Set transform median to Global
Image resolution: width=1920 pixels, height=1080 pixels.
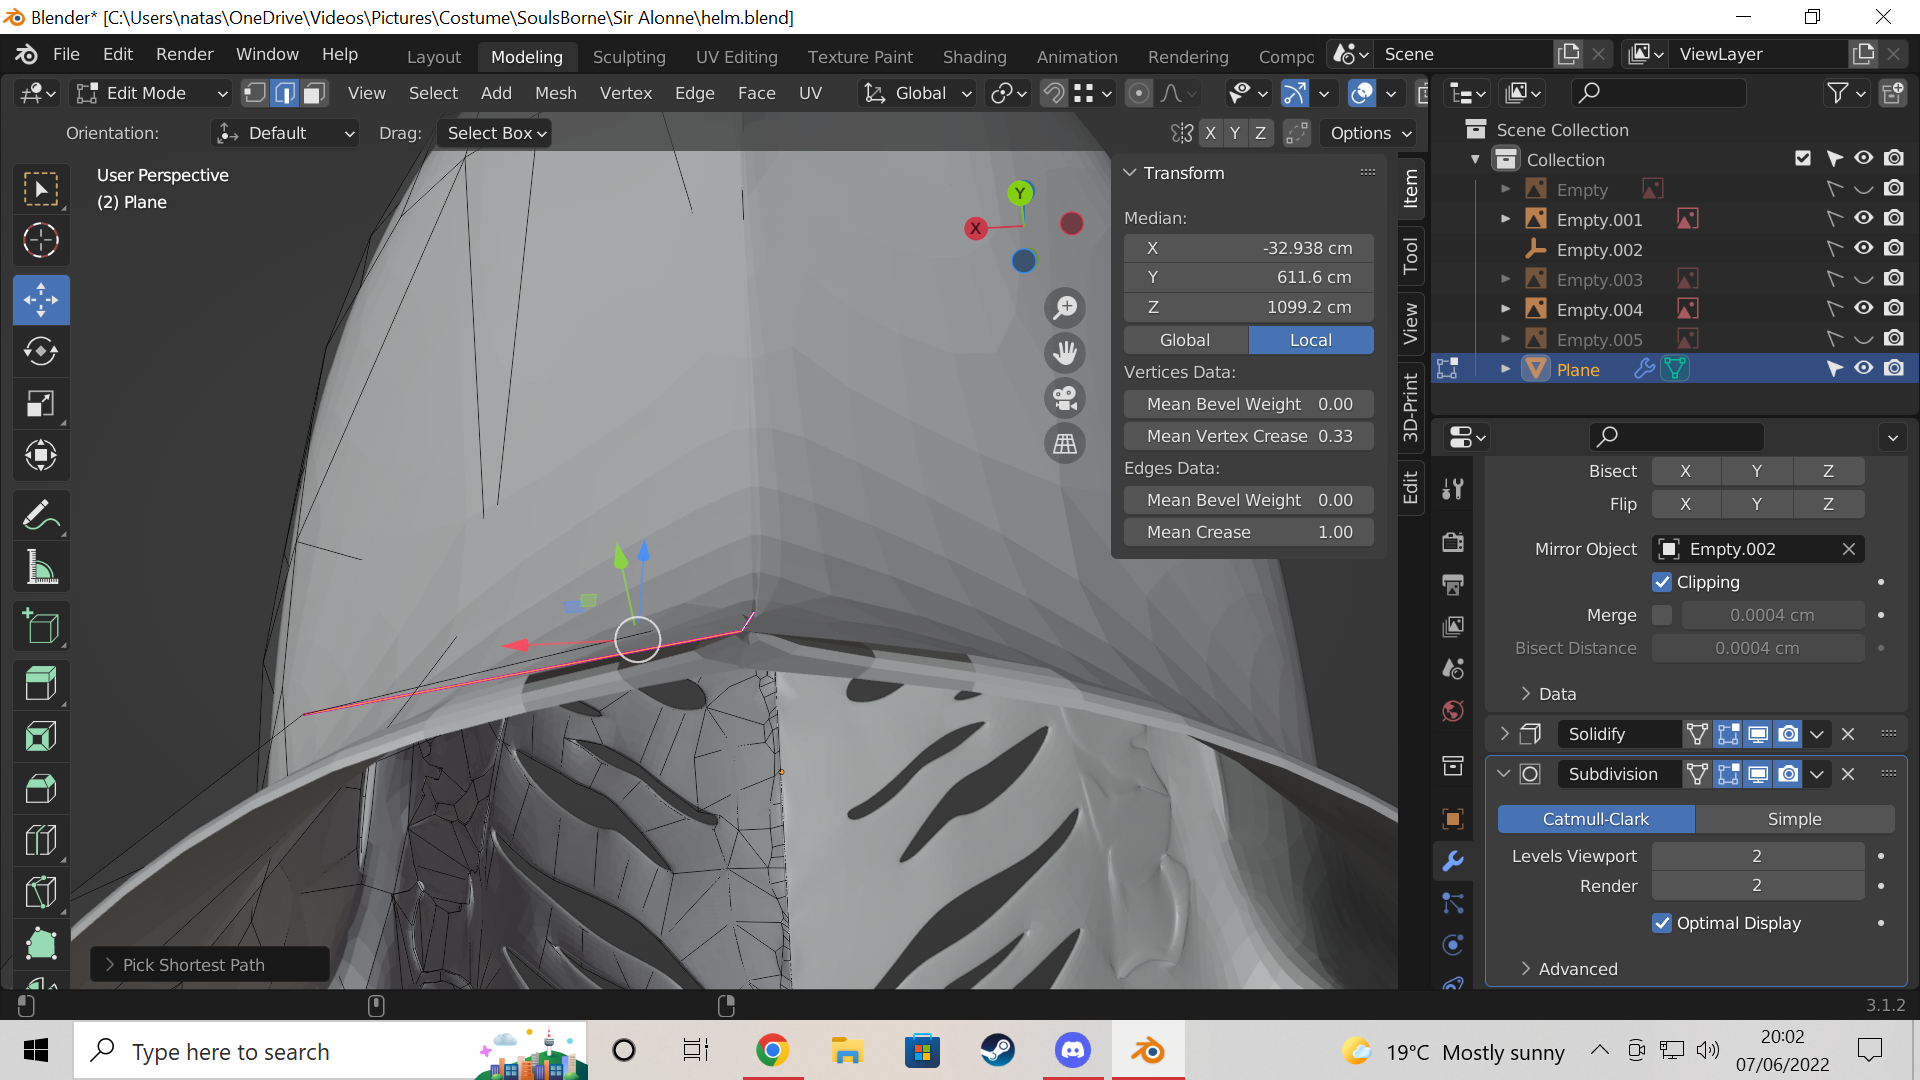pos(1185,340)
